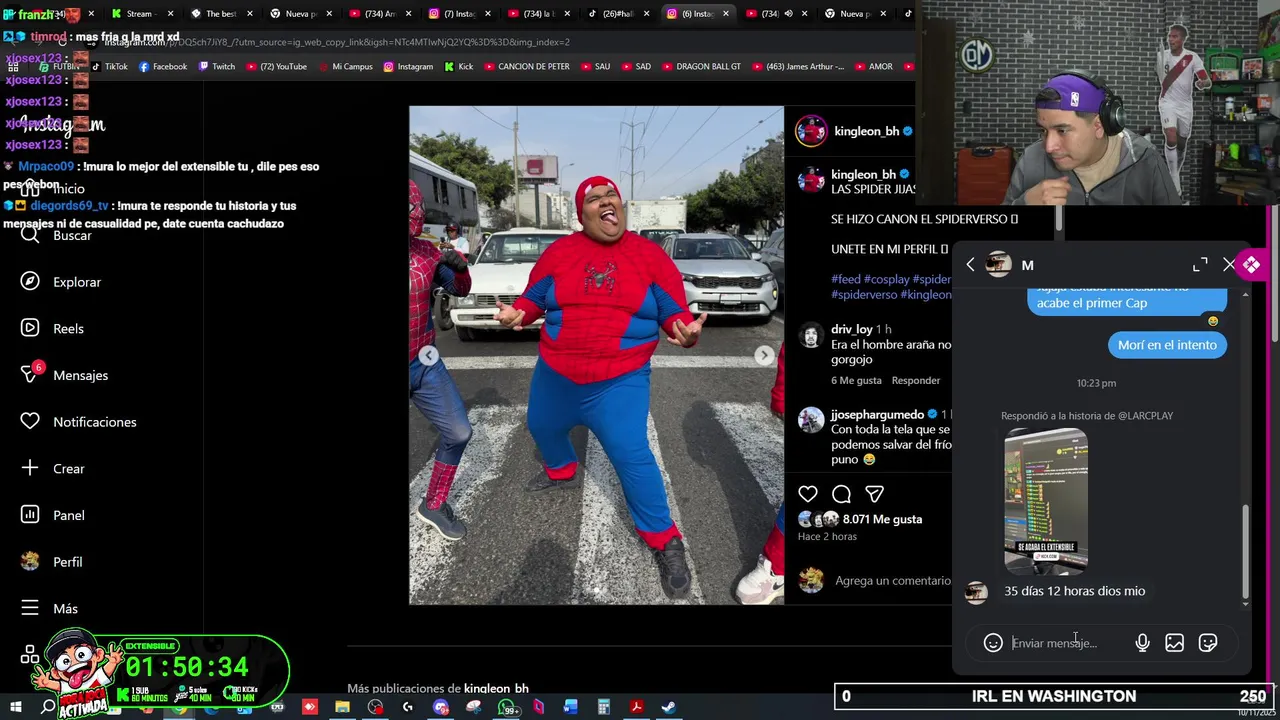Open the Facebook bookmark
Image resolution: width=1280 pixels, height=720 pixels.
pyautogui.click(x=163, y=66)
